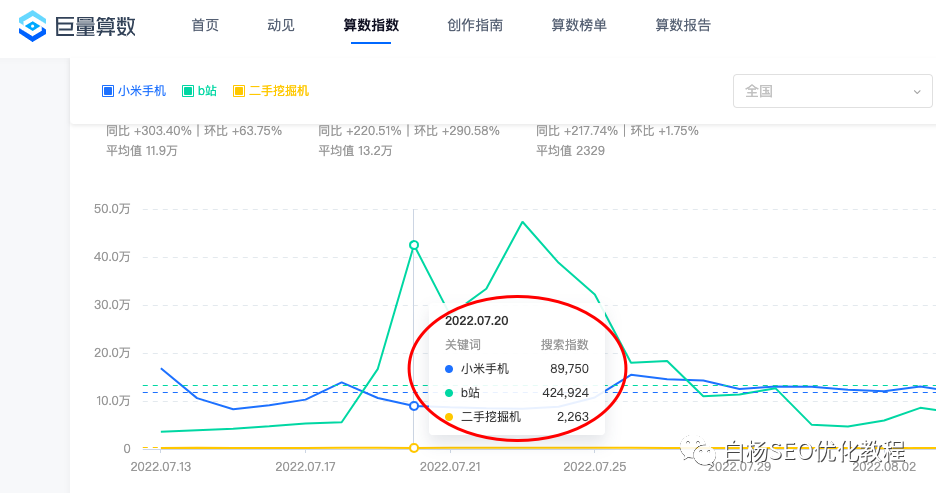This screenshot has width=936, height=493.
Task: Click the 小米手机 blue marker on the chart
Action: (x=414, y=406)
